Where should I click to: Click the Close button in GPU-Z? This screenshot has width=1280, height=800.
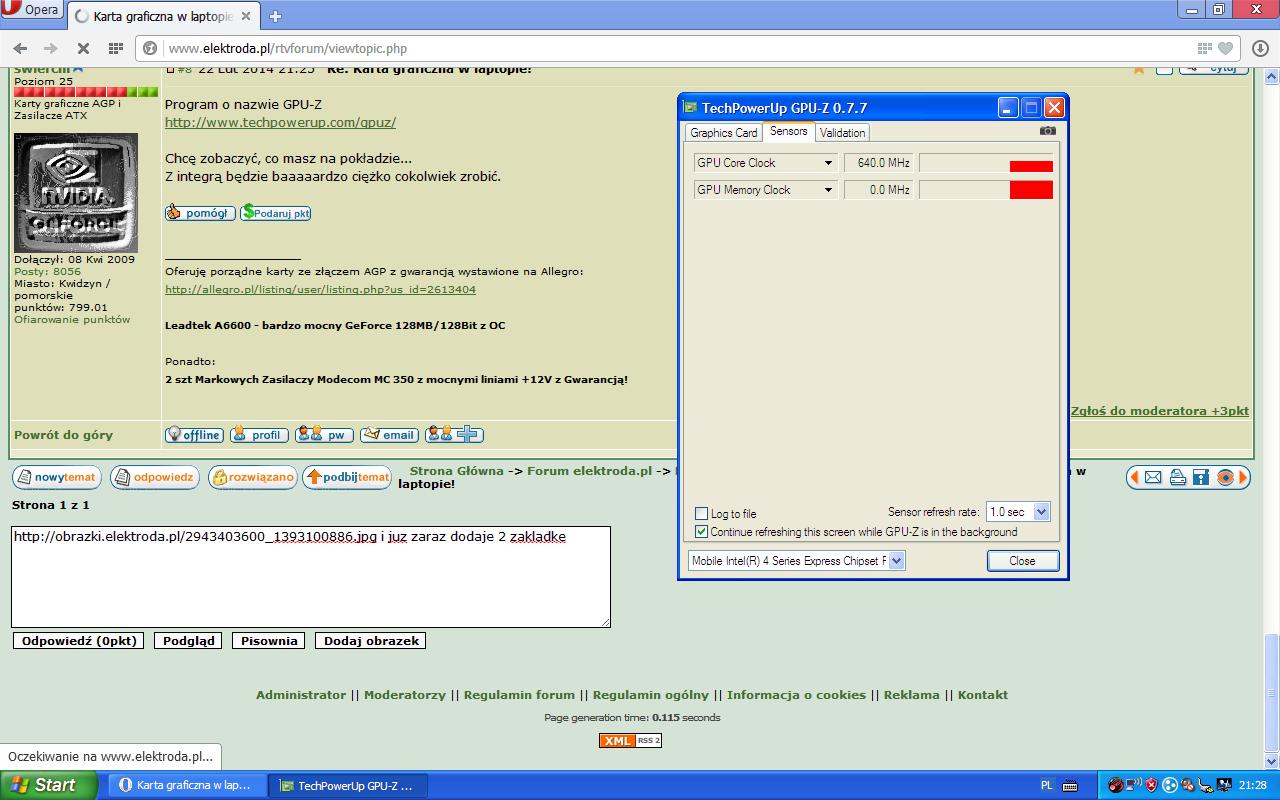[x=1022, y=561]
